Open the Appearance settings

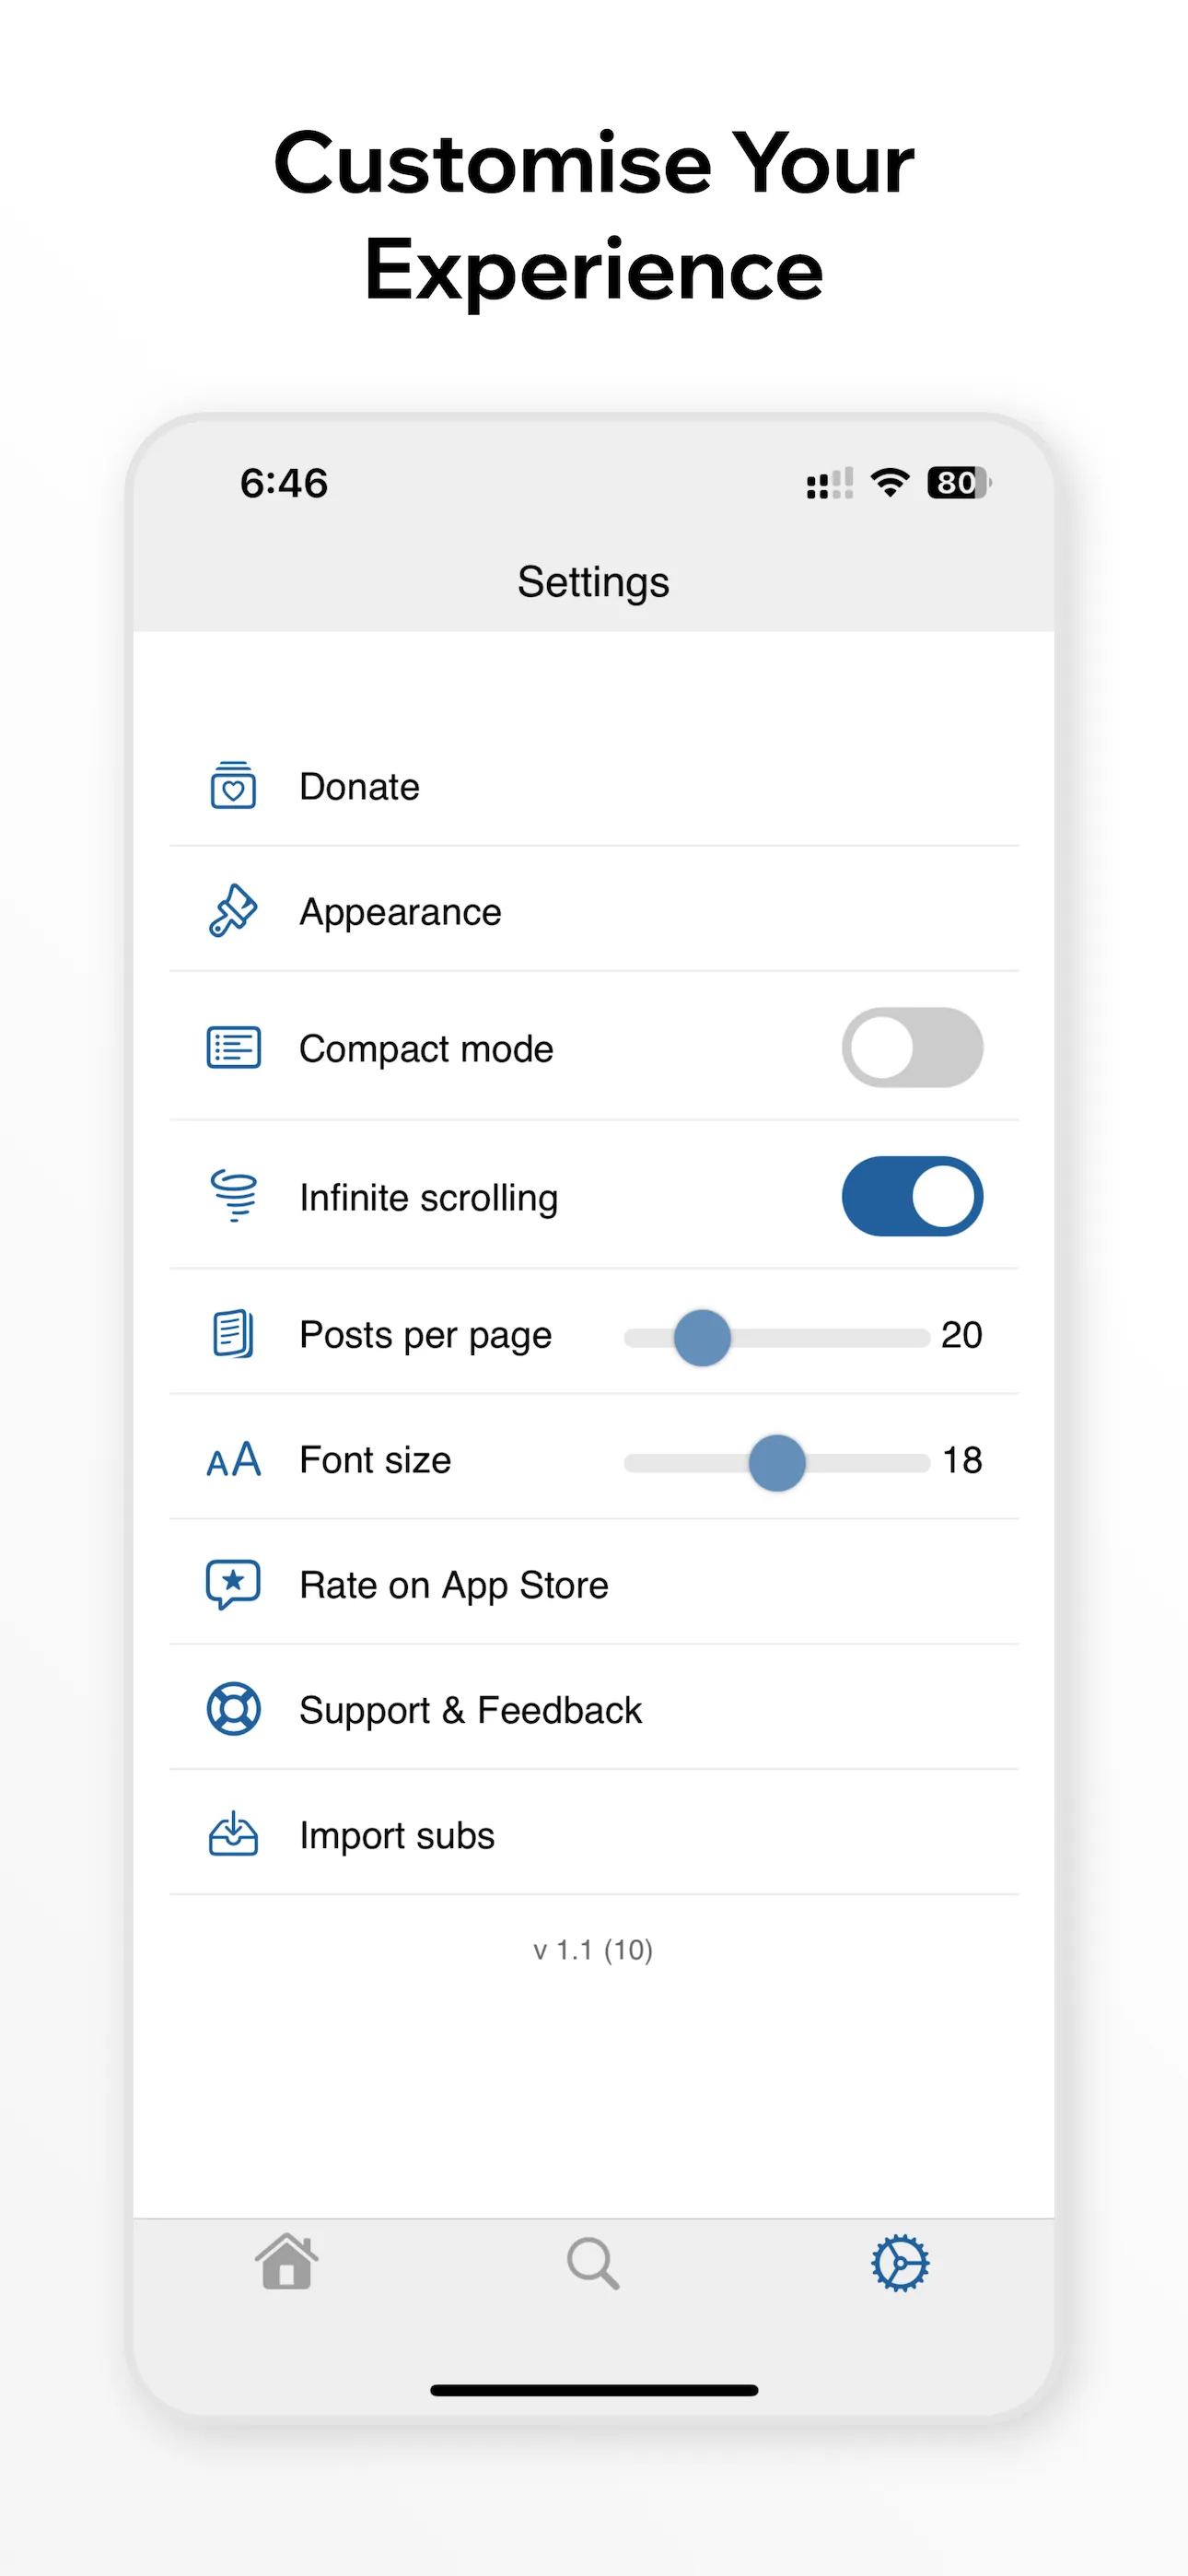point(594,910)
